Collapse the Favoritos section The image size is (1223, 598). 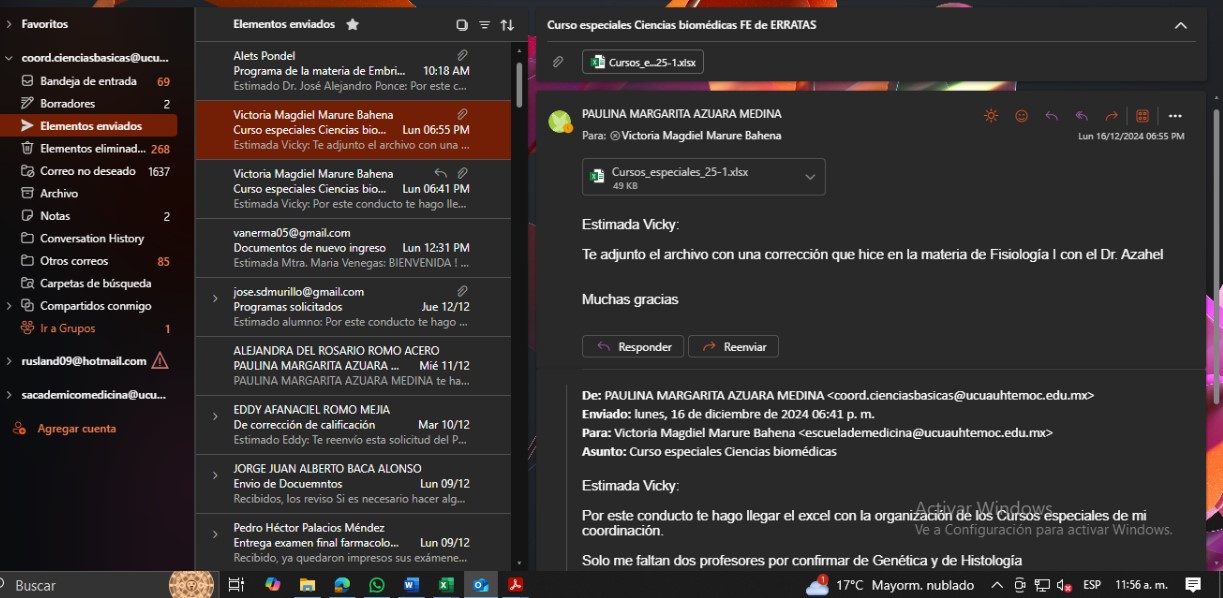(x=10, y=23)
